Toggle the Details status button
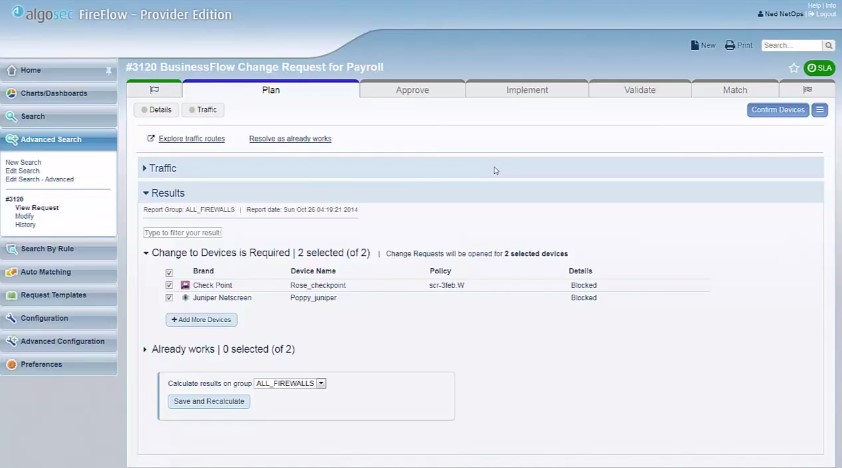The height and width of the screenshot is (468, 842). 156,110
